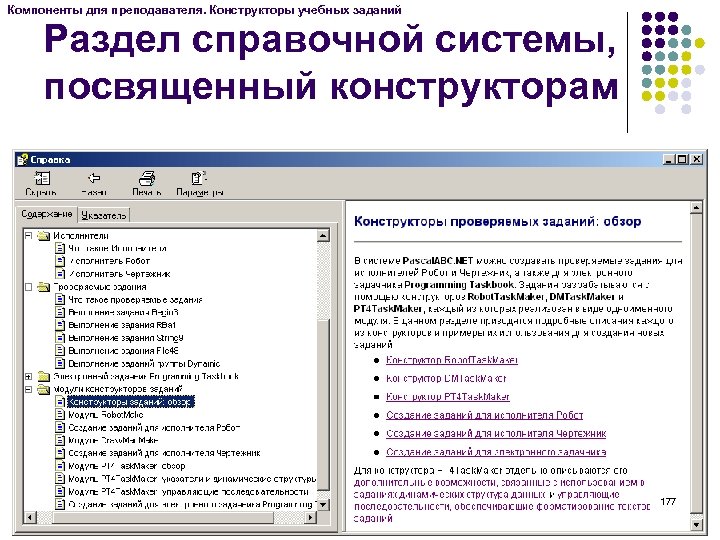Click the Печать printer icon
Viewport: 720px width, 540px height.
(147, 178)
